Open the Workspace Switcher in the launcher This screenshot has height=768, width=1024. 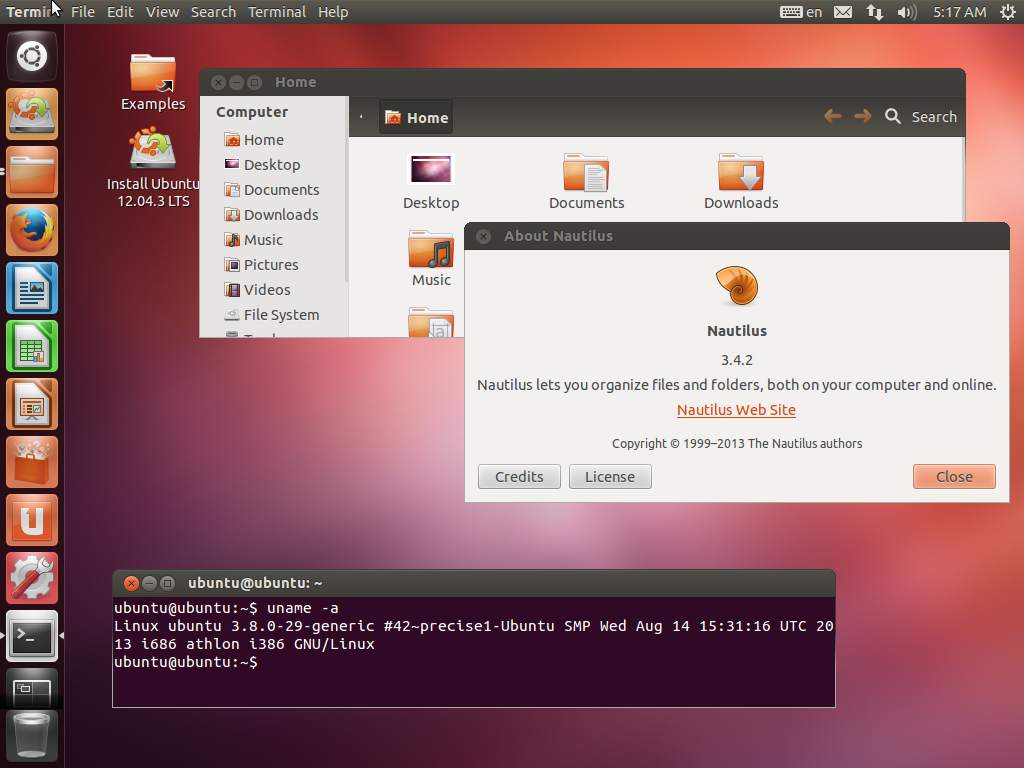32,688
